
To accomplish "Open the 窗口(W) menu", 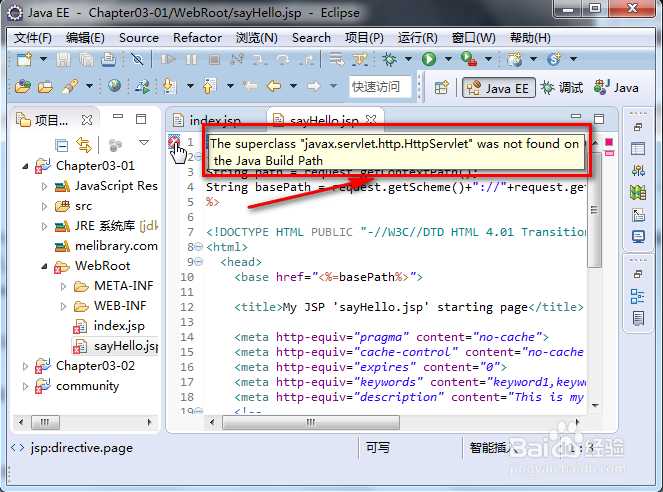I will tap(474, 38).
